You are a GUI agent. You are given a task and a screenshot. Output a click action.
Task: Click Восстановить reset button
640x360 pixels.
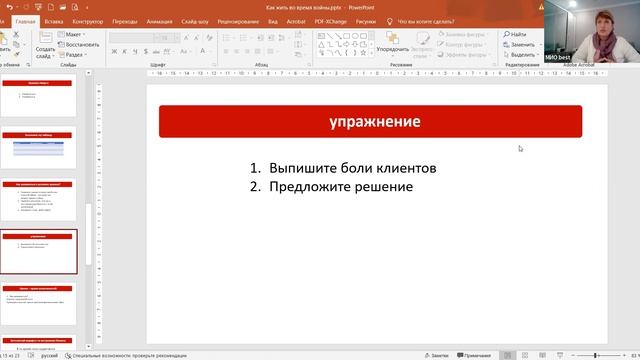click(x=79, y=44)
